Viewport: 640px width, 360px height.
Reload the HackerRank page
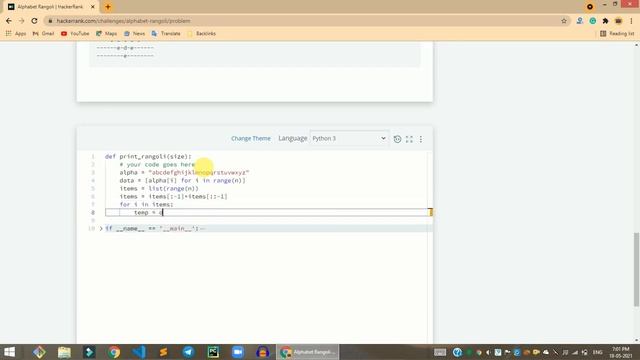tap(35, 21)
